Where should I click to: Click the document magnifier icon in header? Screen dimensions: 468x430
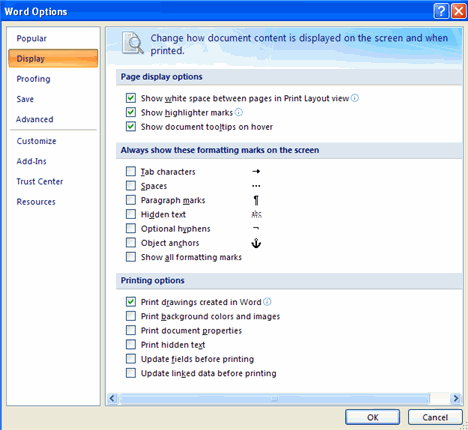tap(133, 43)
